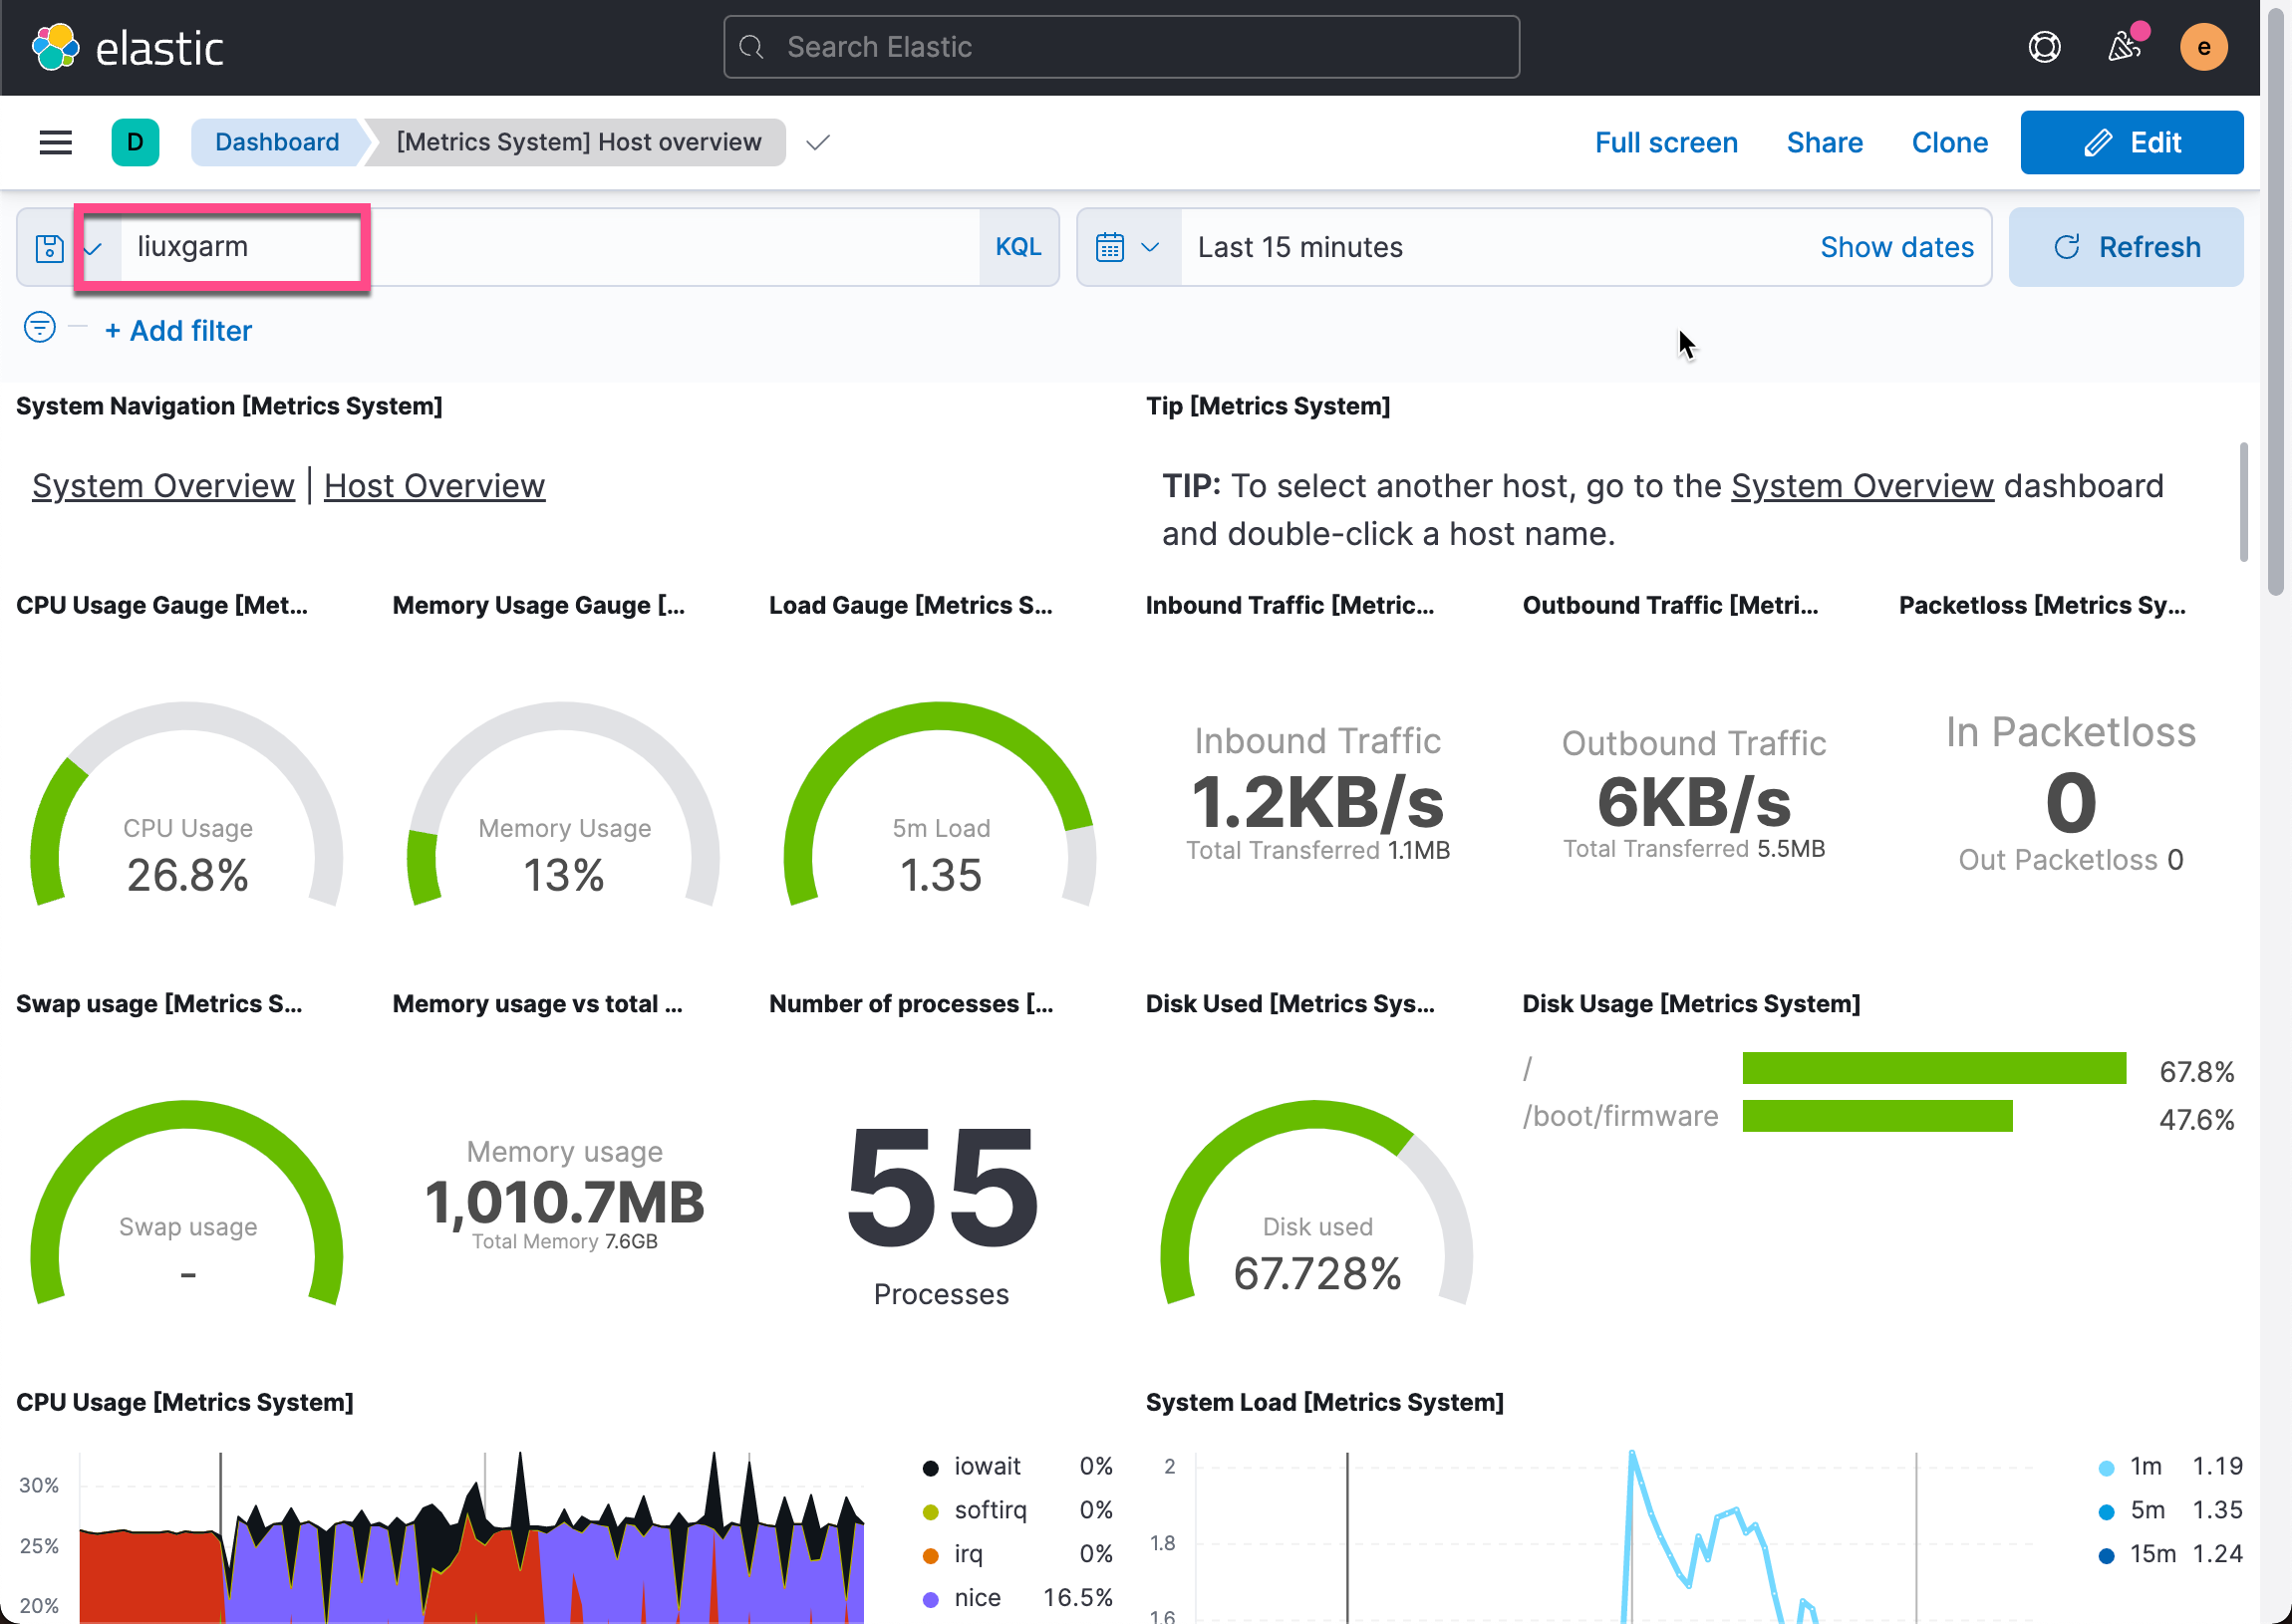Toggle iowait series in CPU legend
This screenshot has width=2292, height=1624.
[x=986, y=1466]
